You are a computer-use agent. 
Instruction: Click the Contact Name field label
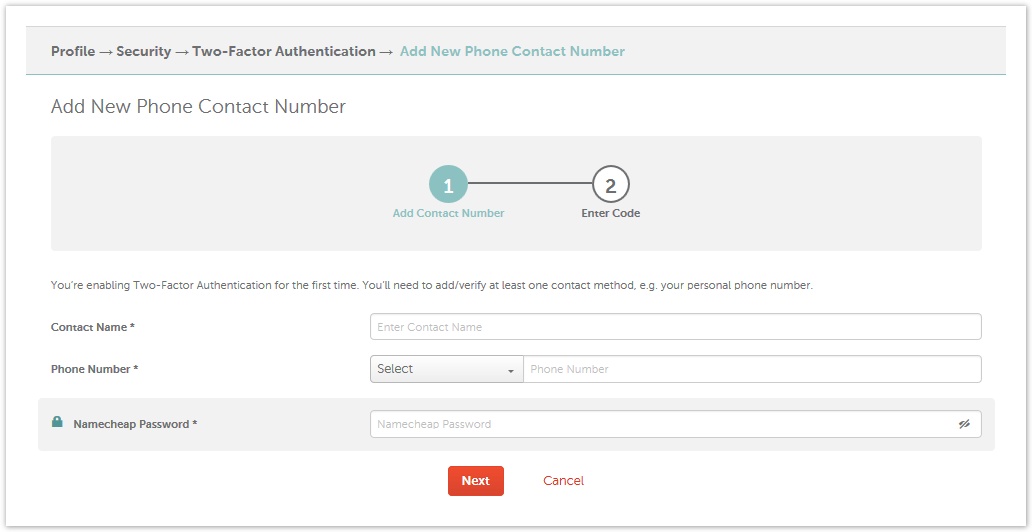click(93, 327)
